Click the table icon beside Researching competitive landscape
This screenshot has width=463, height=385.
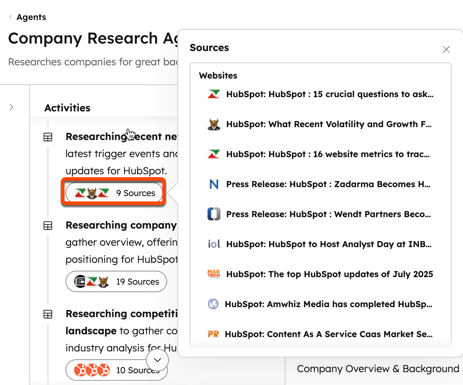pyautogui.click(x=48, y=314)
